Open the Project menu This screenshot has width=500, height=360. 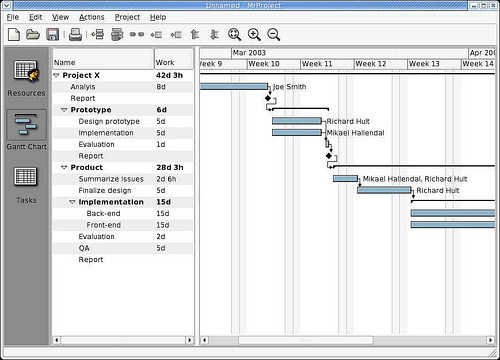[127, 17]
